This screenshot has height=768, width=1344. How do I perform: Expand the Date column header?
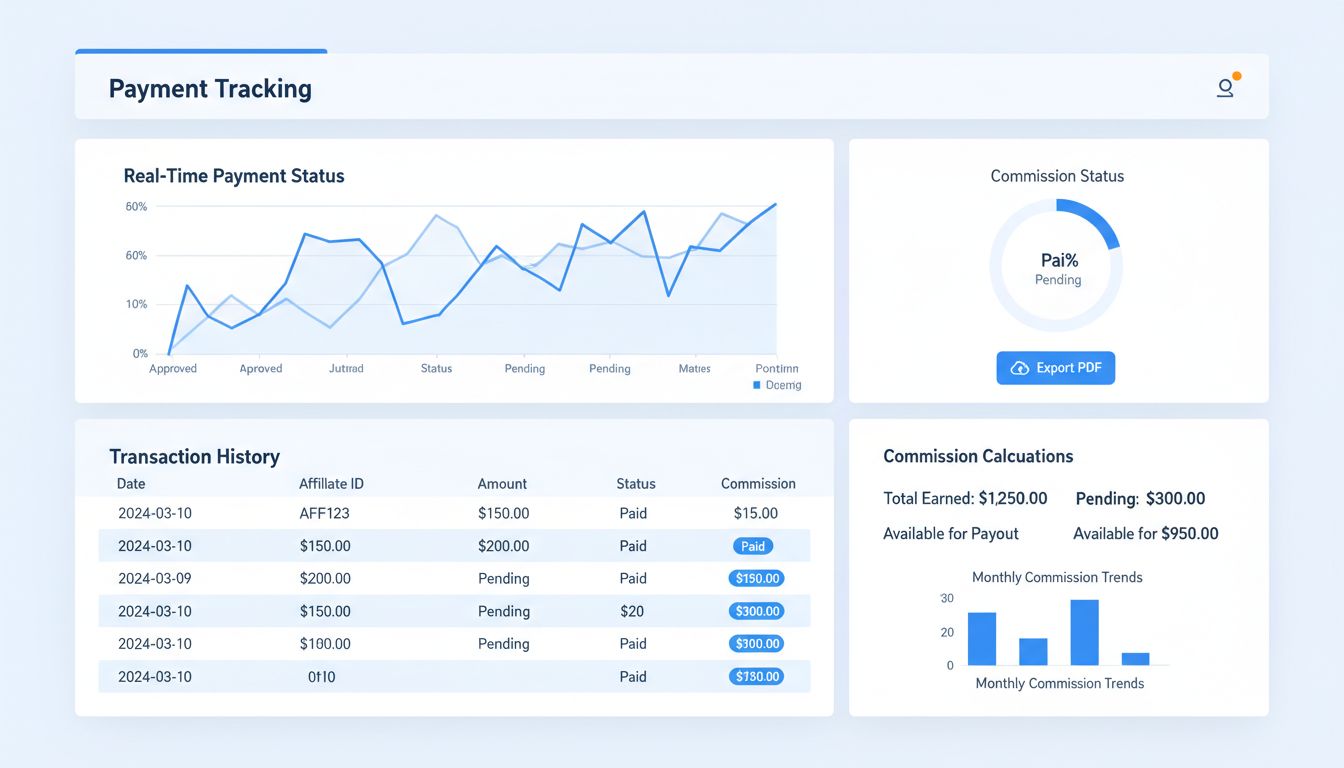click(x=131, y=483)
